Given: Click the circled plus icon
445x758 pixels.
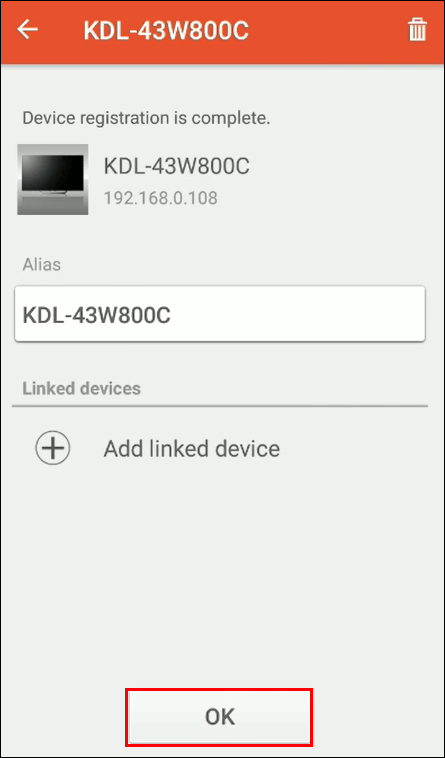Looking at the screenshot, I should tap(53, 448).
